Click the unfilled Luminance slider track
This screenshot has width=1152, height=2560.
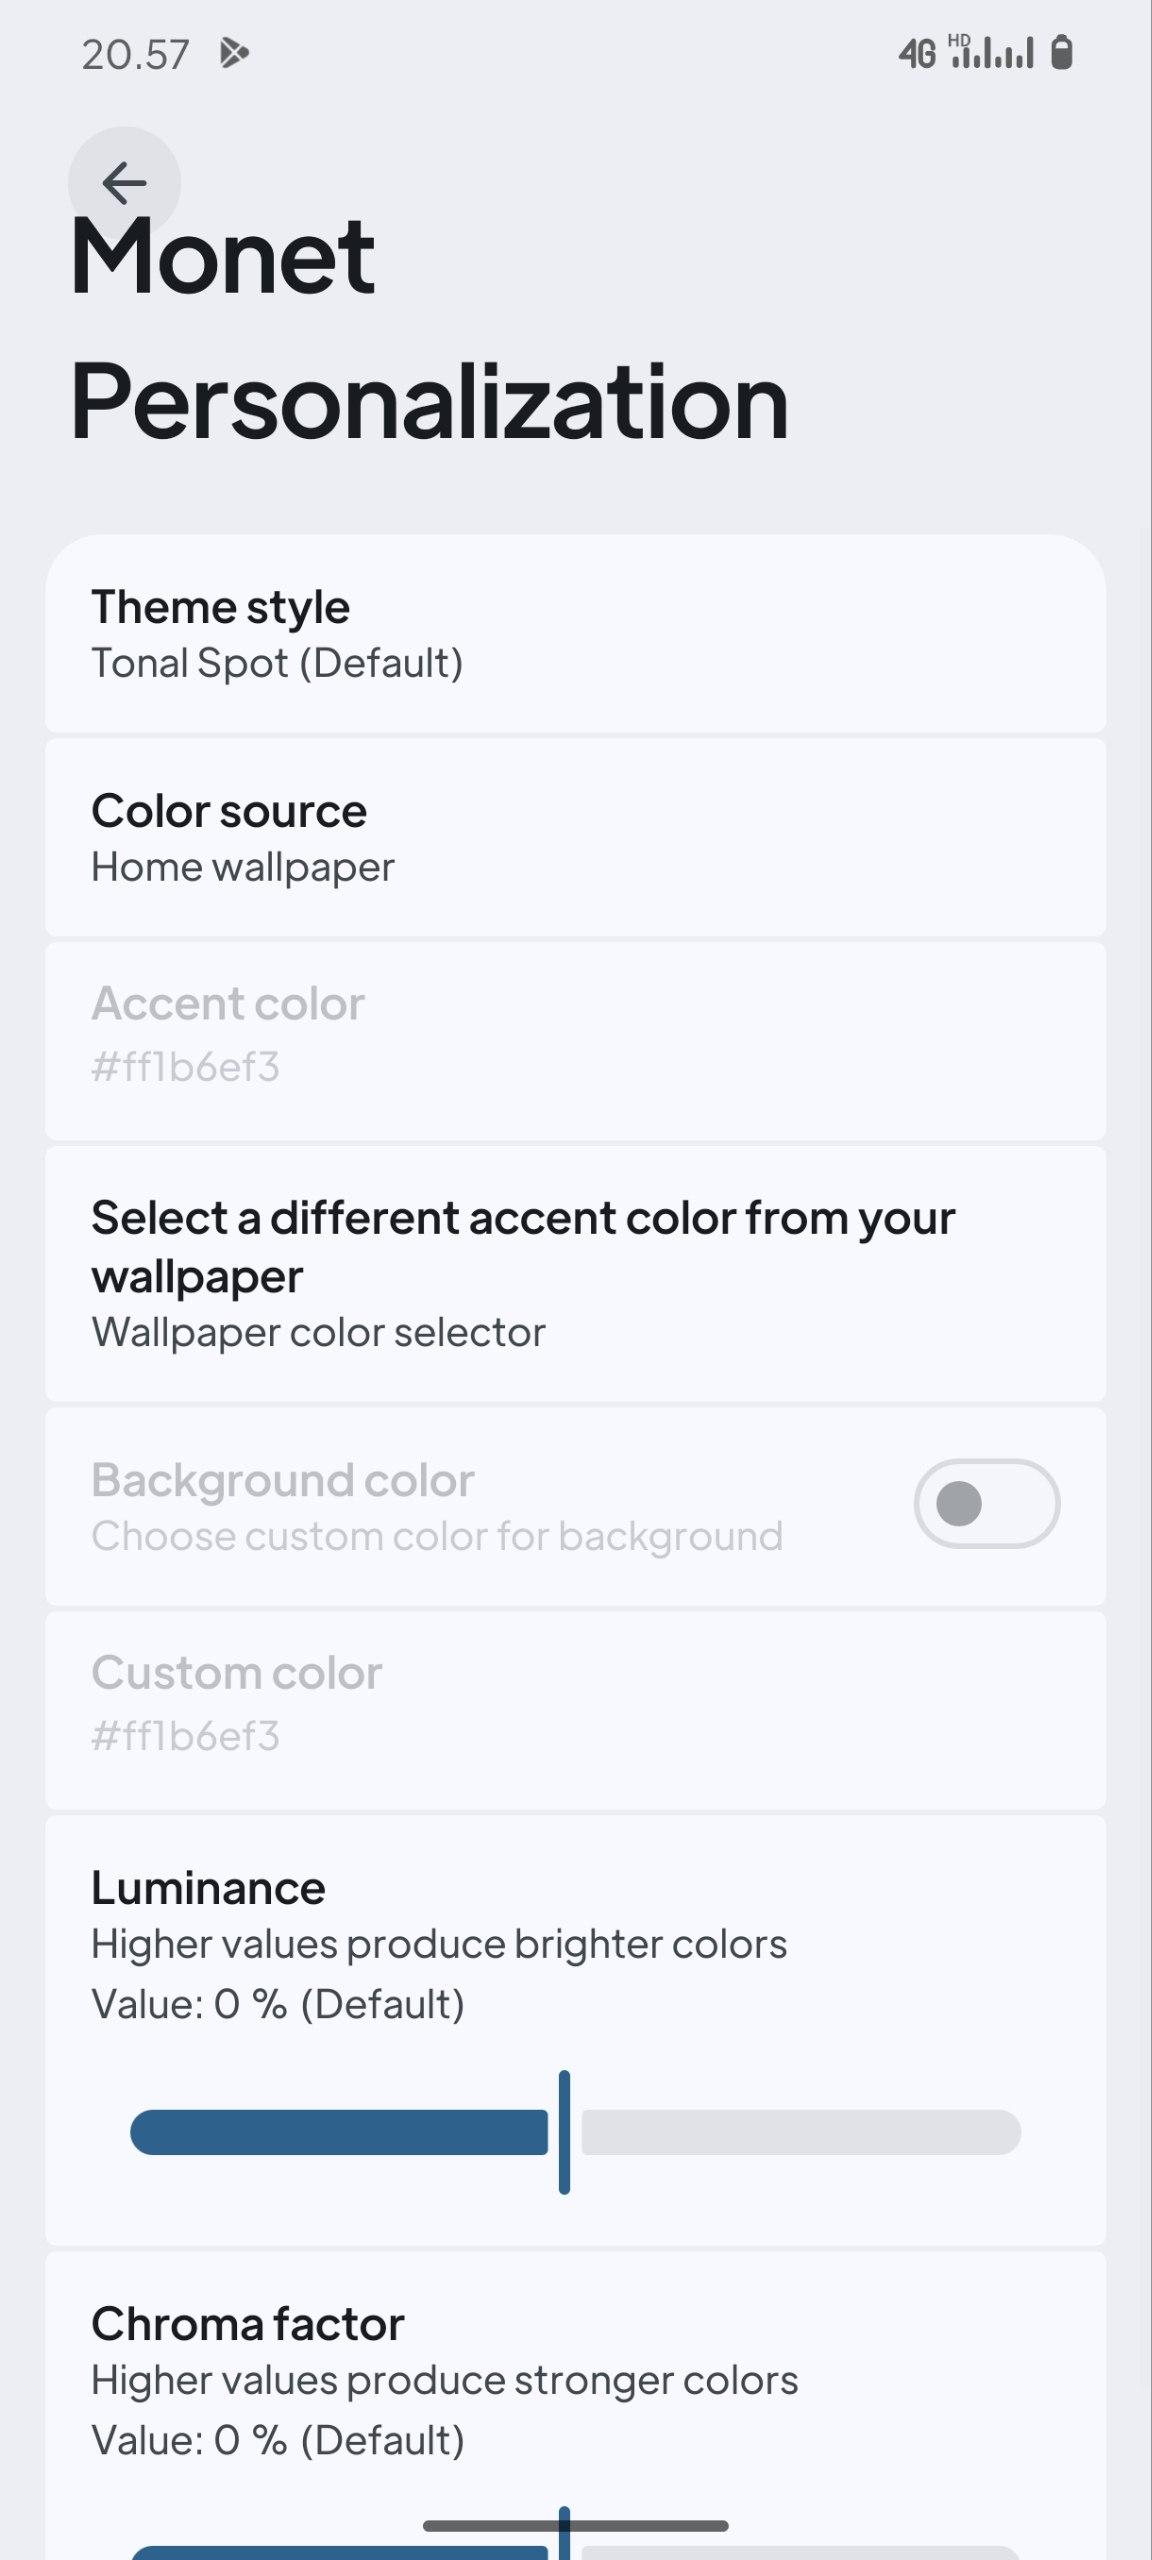(x=800, y=2133)
